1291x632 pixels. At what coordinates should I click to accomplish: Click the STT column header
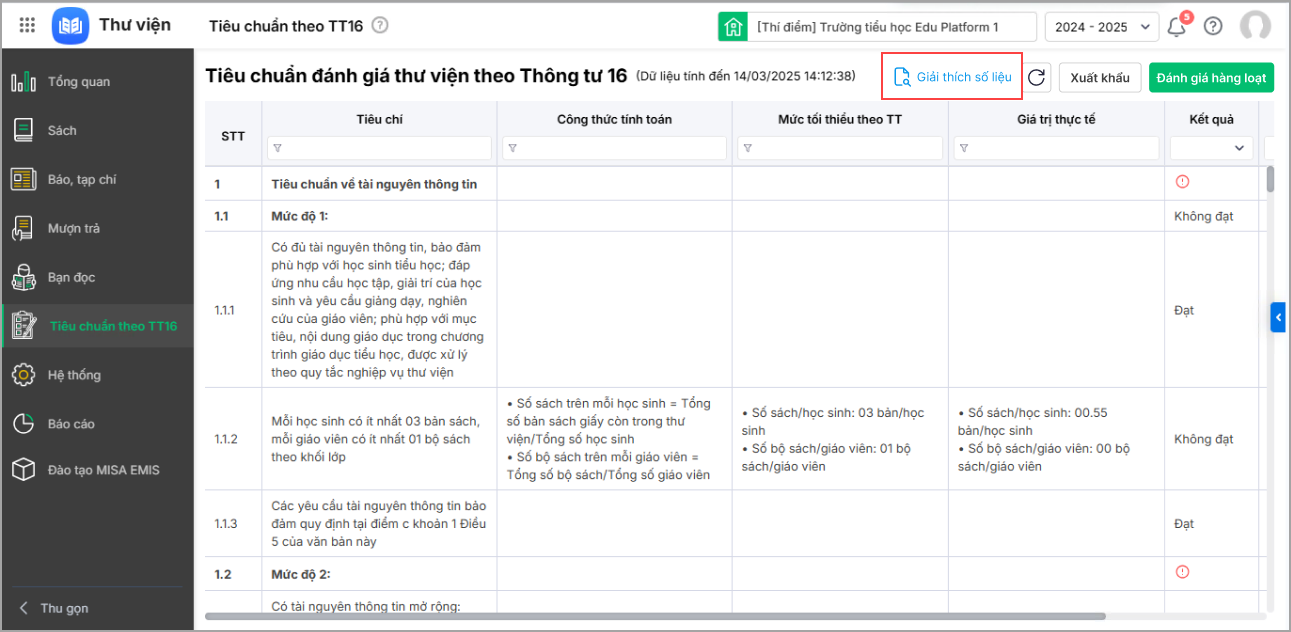click(x=233, y=135)
